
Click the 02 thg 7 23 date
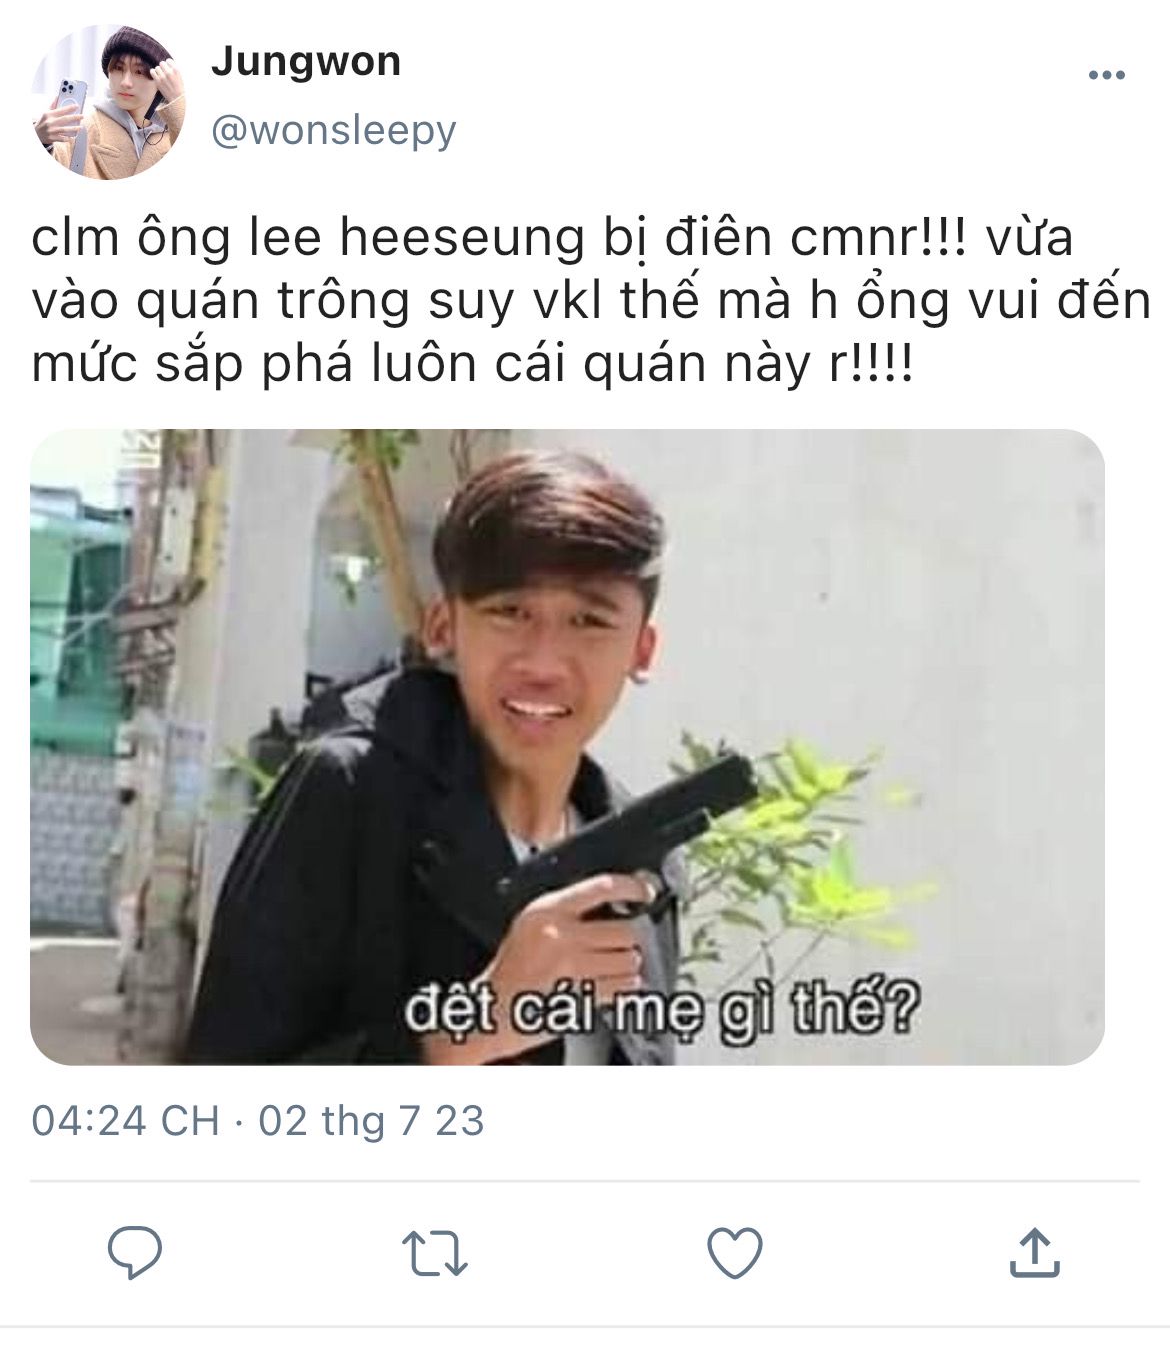pyautogui.click(x=371, y=1120)
